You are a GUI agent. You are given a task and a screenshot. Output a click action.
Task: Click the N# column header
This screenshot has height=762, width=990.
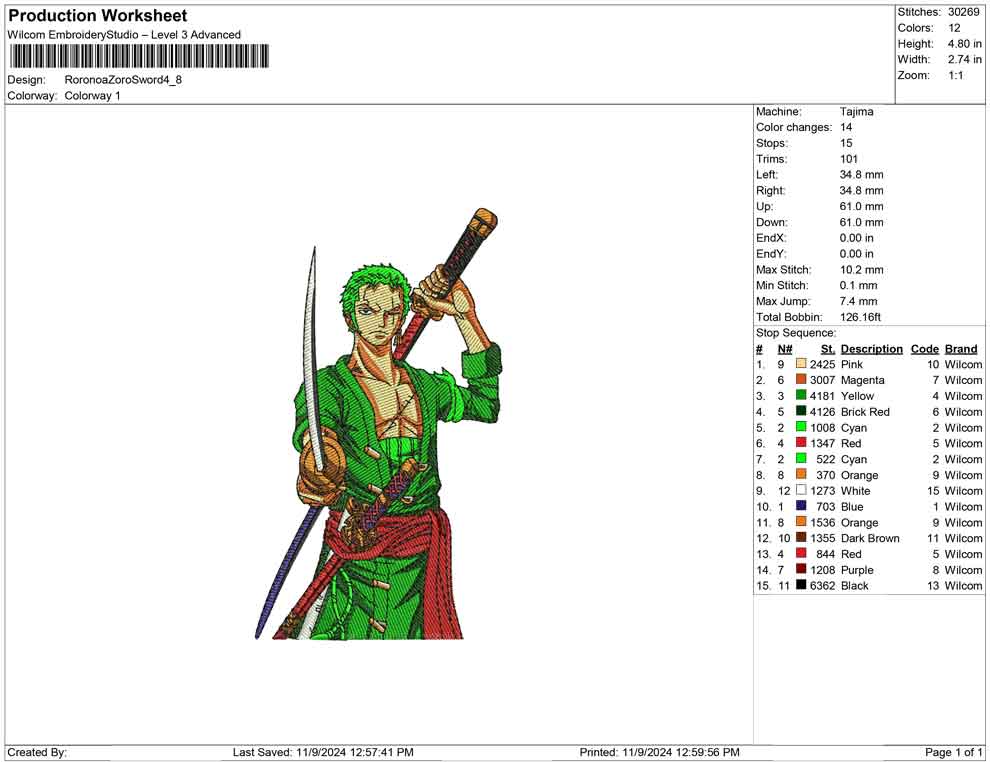point(785,349)
